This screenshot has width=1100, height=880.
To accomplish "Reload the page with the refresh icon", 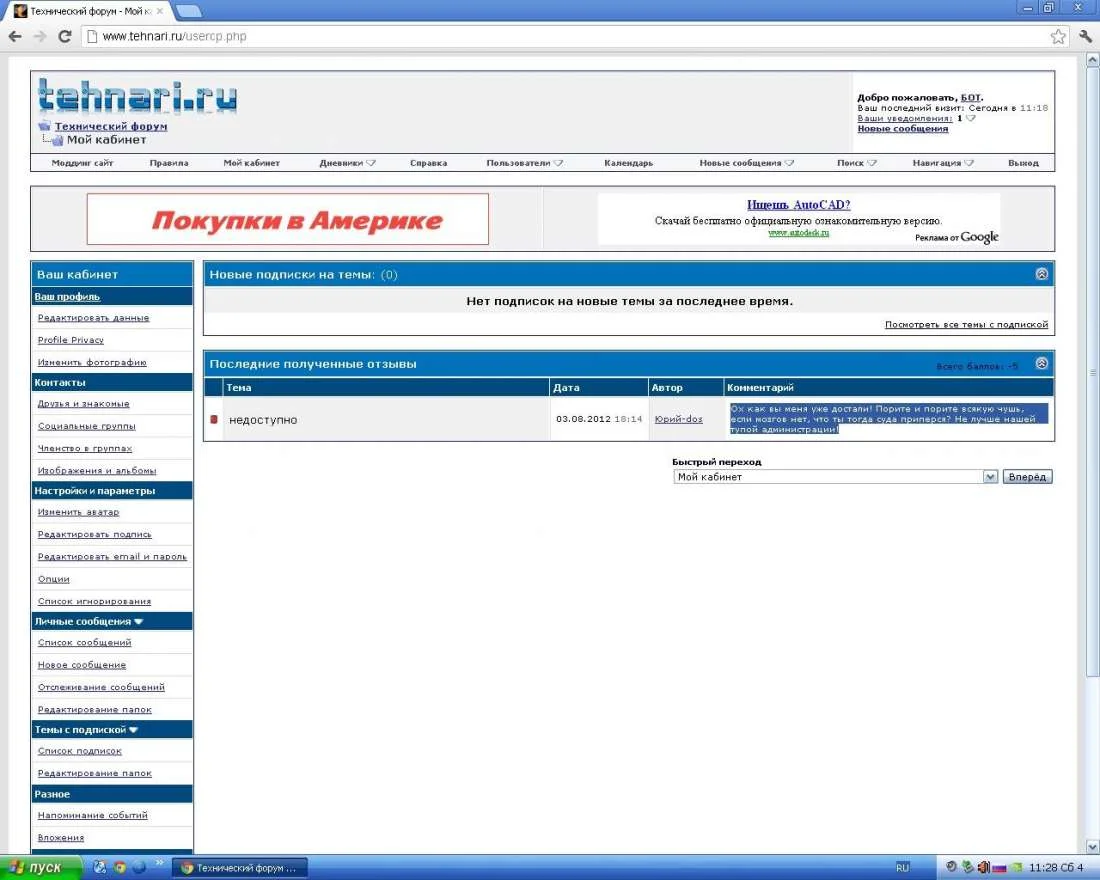I will tap(65, 36).
